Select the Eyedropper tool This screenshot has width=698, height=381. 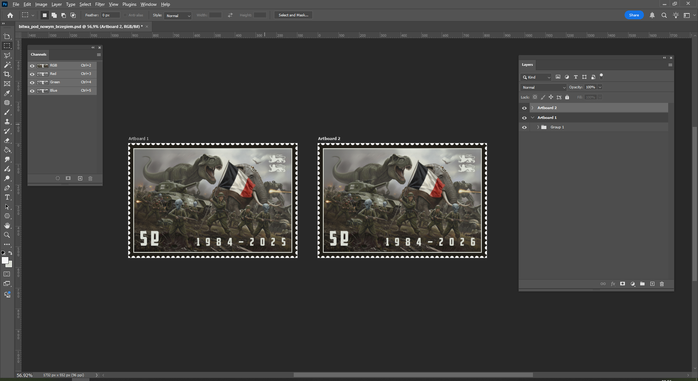(7, 93)
